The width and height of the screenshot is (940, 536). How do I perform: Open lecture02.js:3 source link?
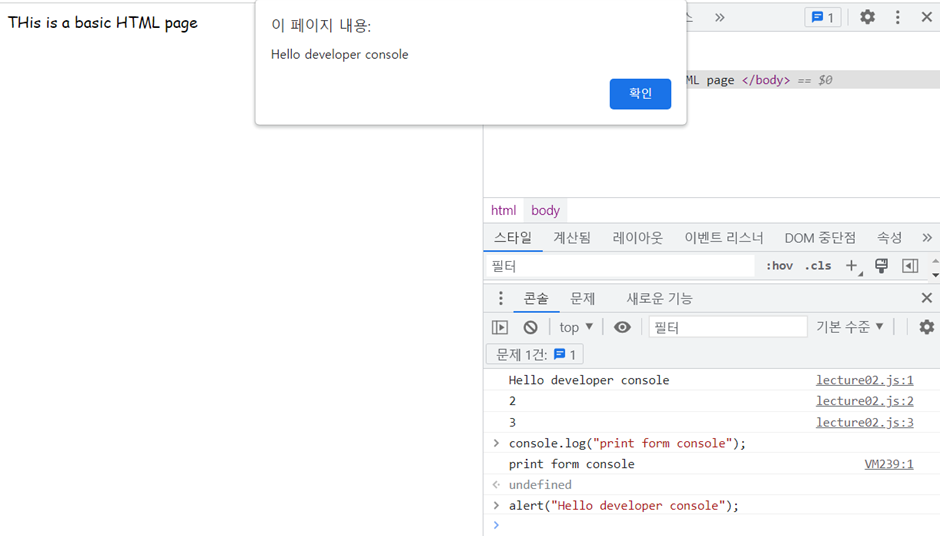[864, 423]
